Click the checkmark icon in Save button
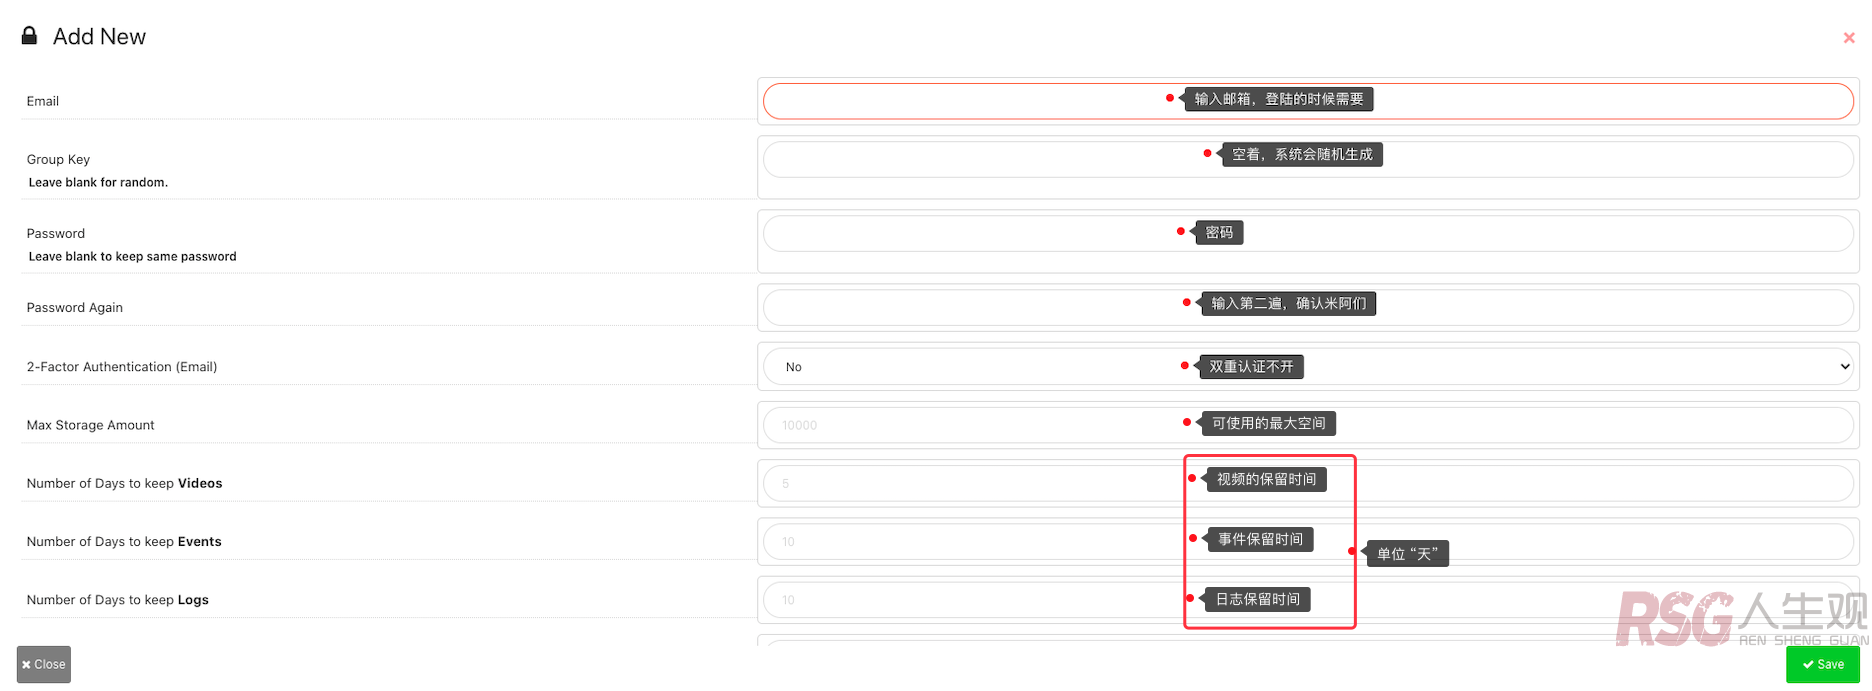Image resolution: width=1872 pixels, height=691 pixels. 1808,664
